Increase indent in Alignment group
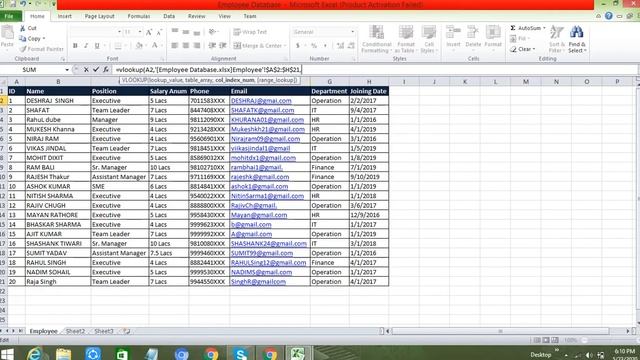This screenshot has width=640, height=360. [x=223, y=46]
